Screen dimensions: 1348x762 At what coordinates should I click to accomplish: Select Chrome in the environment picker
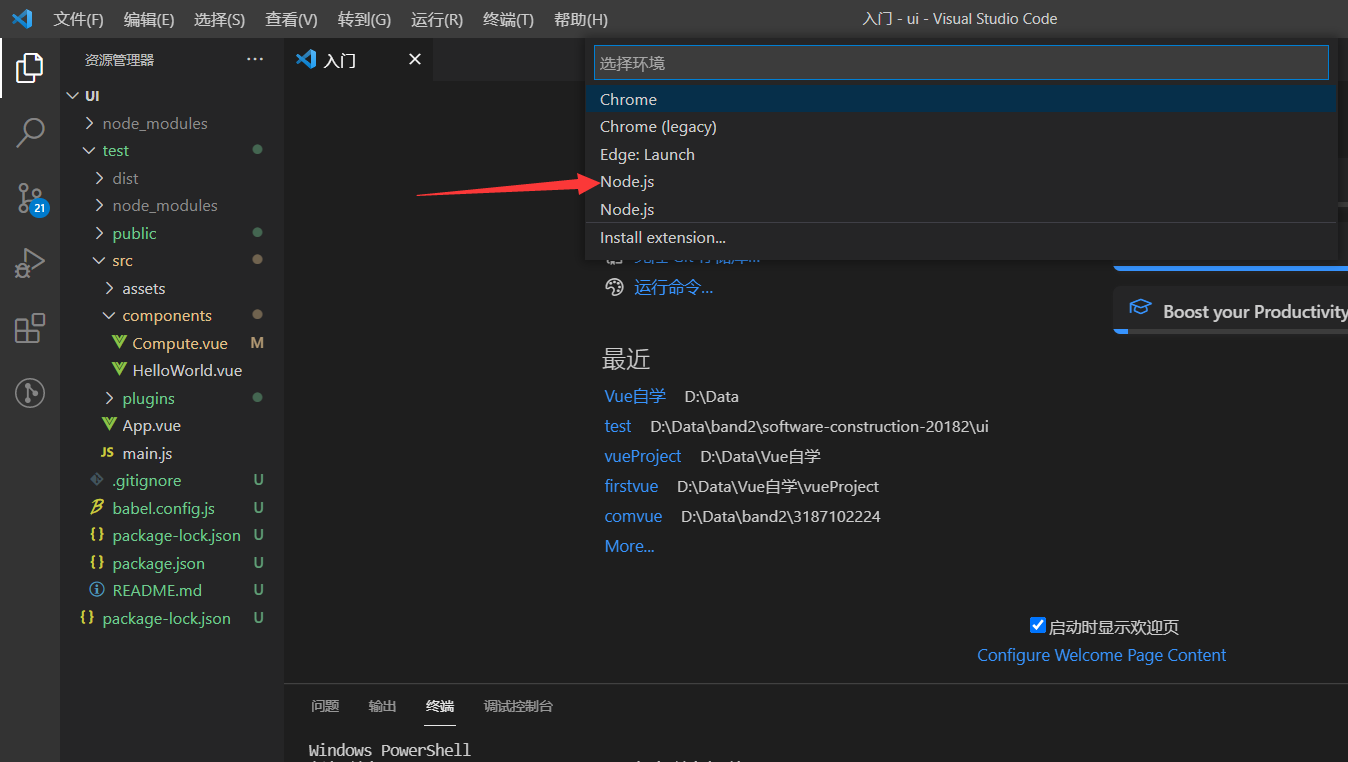(x=628, y=99)
